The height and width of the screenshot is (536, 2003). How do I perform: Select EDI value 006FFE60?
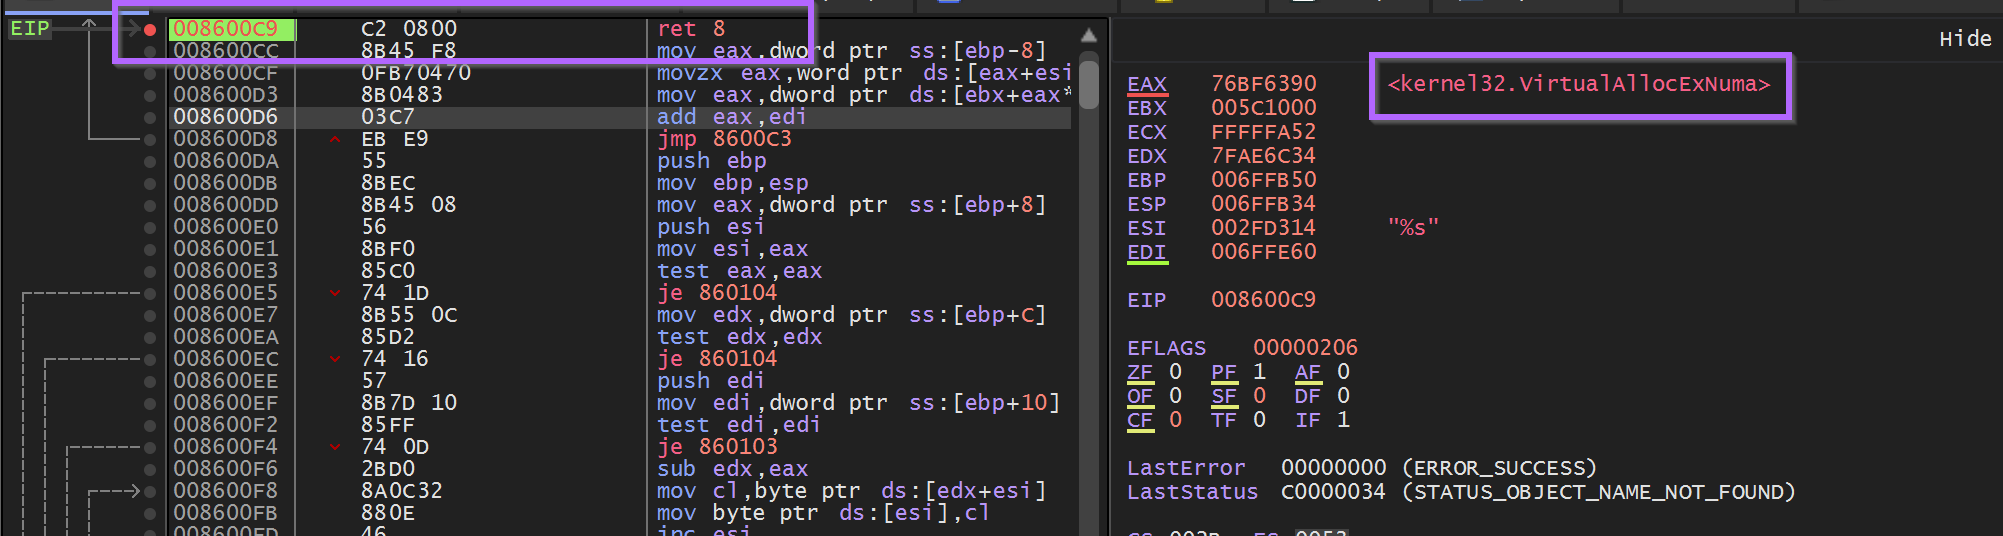coord(1263,252)
